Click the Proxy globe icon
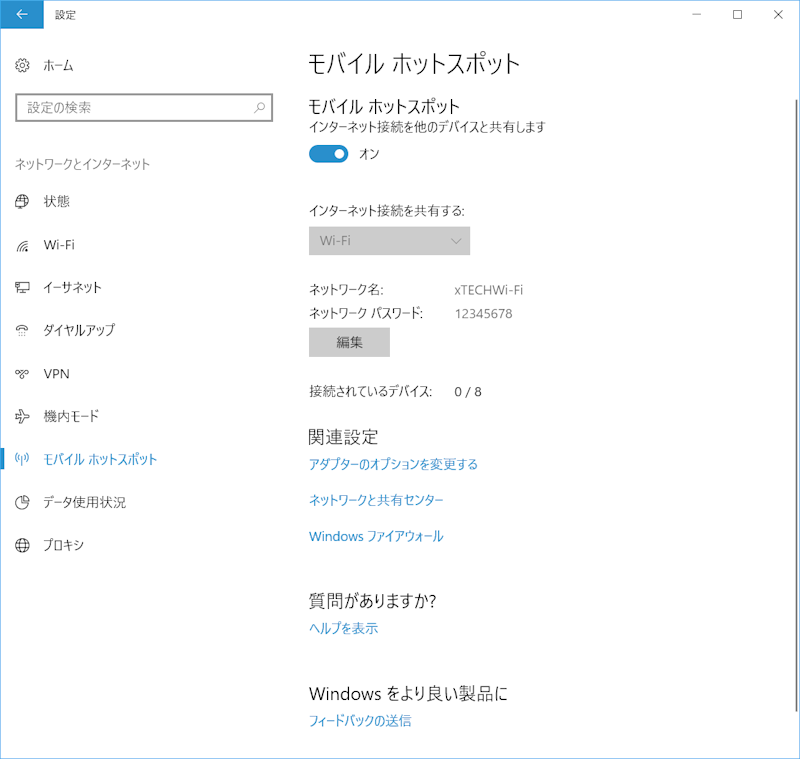 23,545
